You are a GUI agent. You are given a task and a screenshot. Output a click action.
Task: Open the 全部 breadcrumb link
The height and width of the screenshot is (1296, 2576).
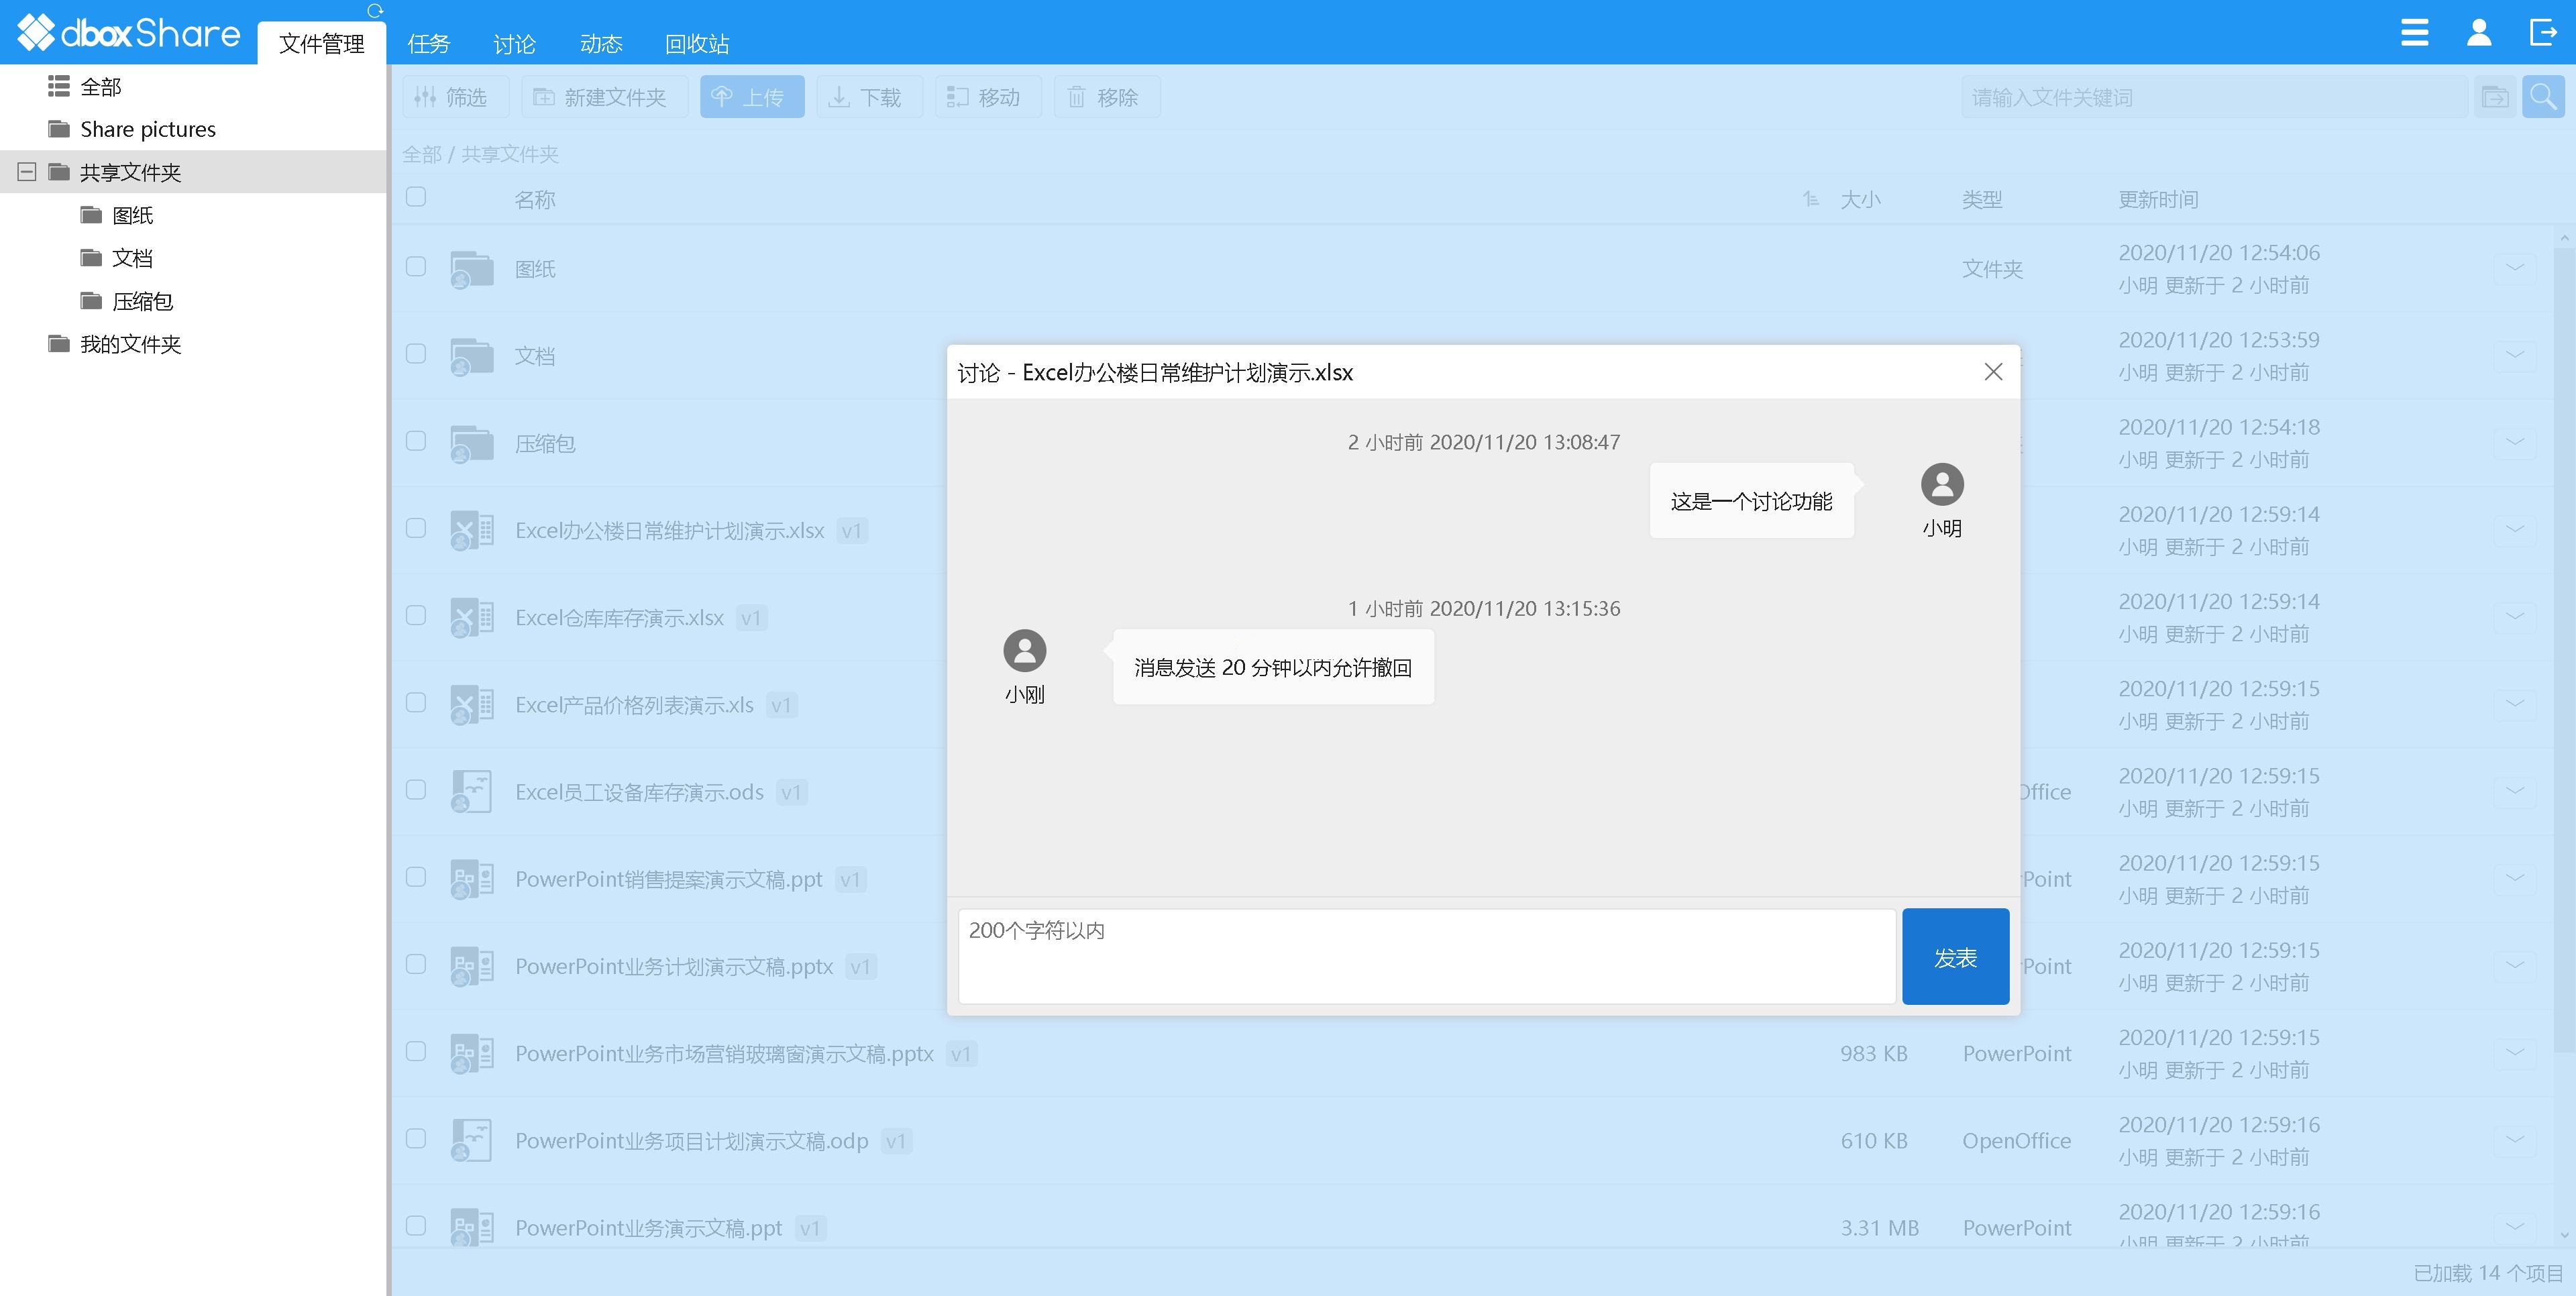coord(423,154)
